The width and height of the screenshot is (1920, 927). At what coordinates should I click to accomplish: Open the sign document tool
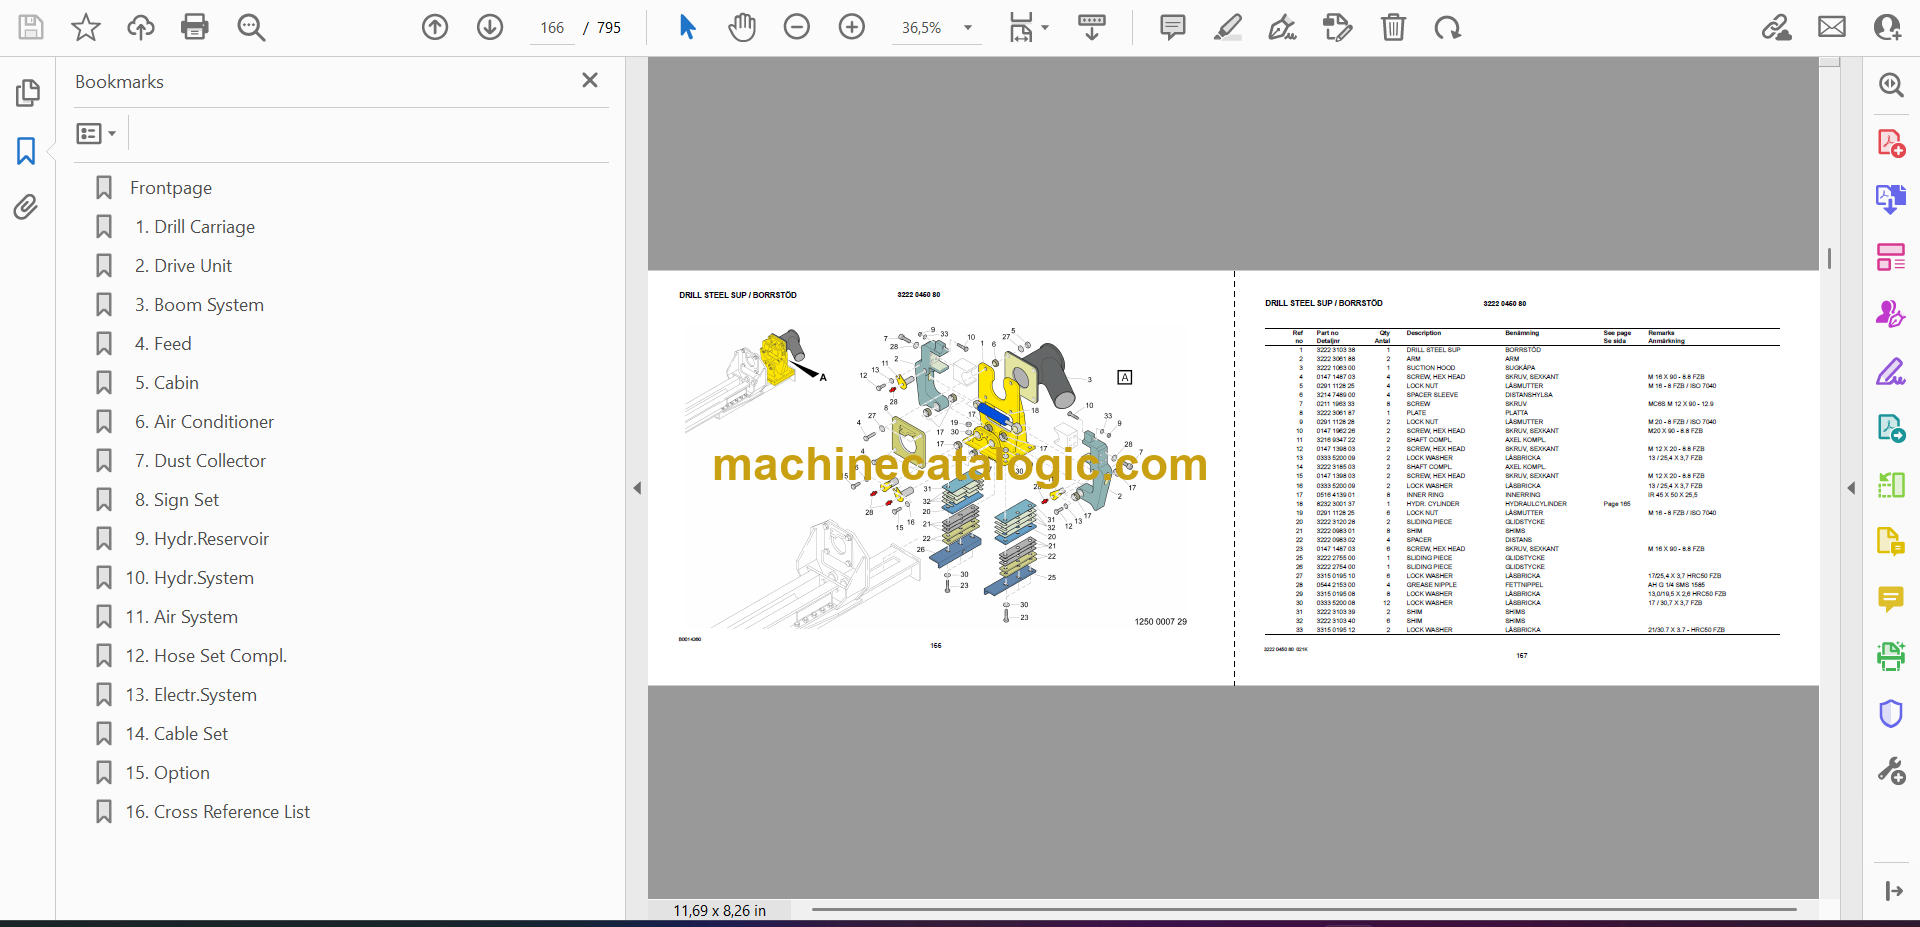click(x=1283, y=27)
